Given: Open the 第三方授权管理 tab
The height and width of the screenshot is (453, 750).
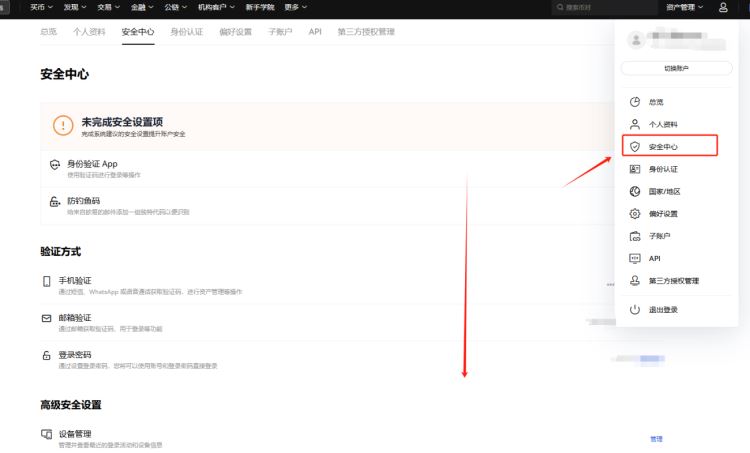Looking at the screenshot, I should tap(365, 32).
